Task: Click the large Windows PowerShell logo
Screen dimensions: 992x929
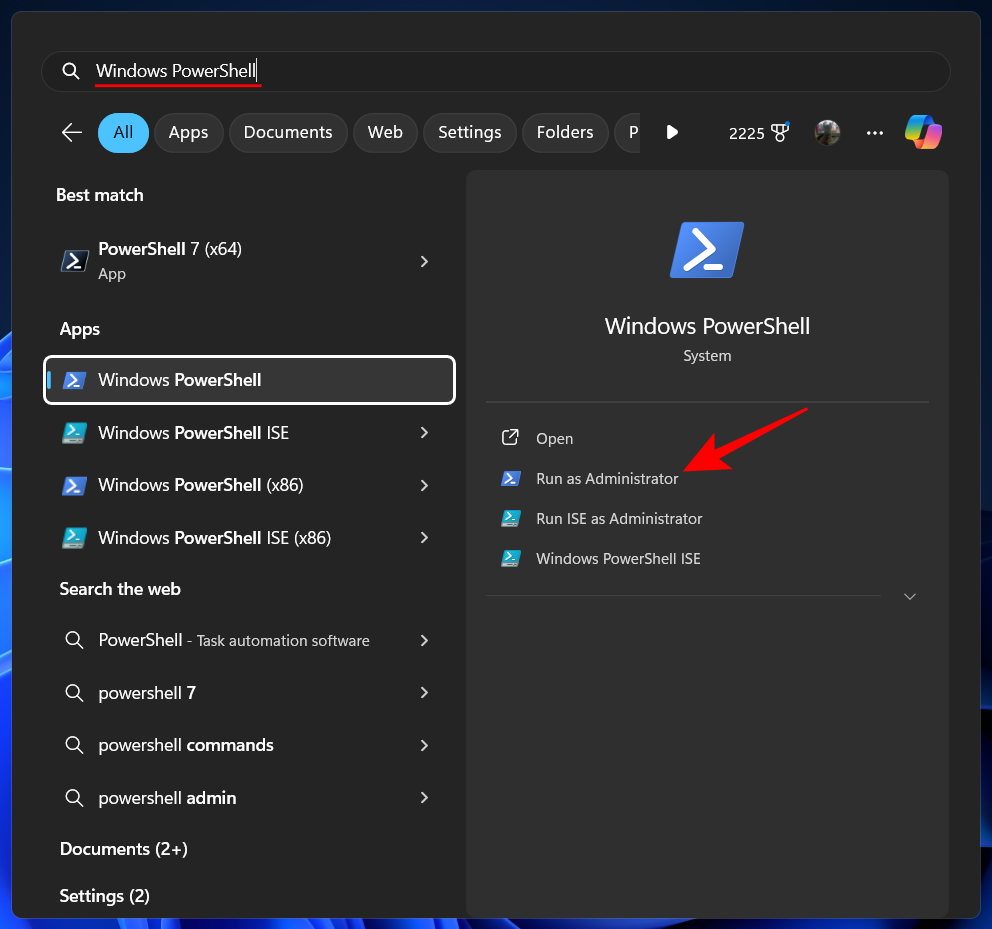Action: 707,249
